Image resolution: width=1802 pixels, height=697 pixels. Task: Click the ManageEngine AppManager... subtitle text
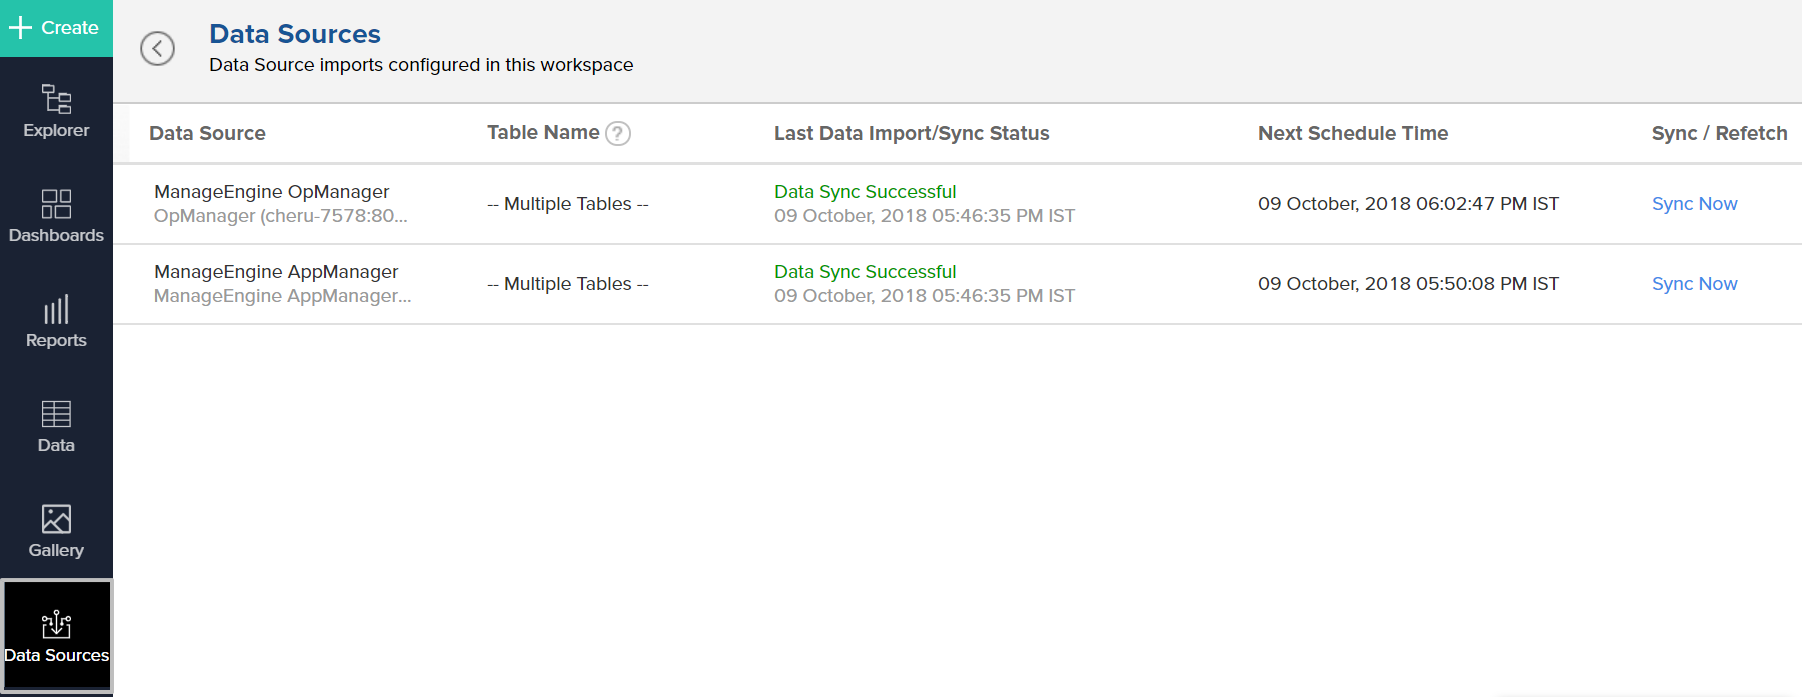click(x=282, y=296)
